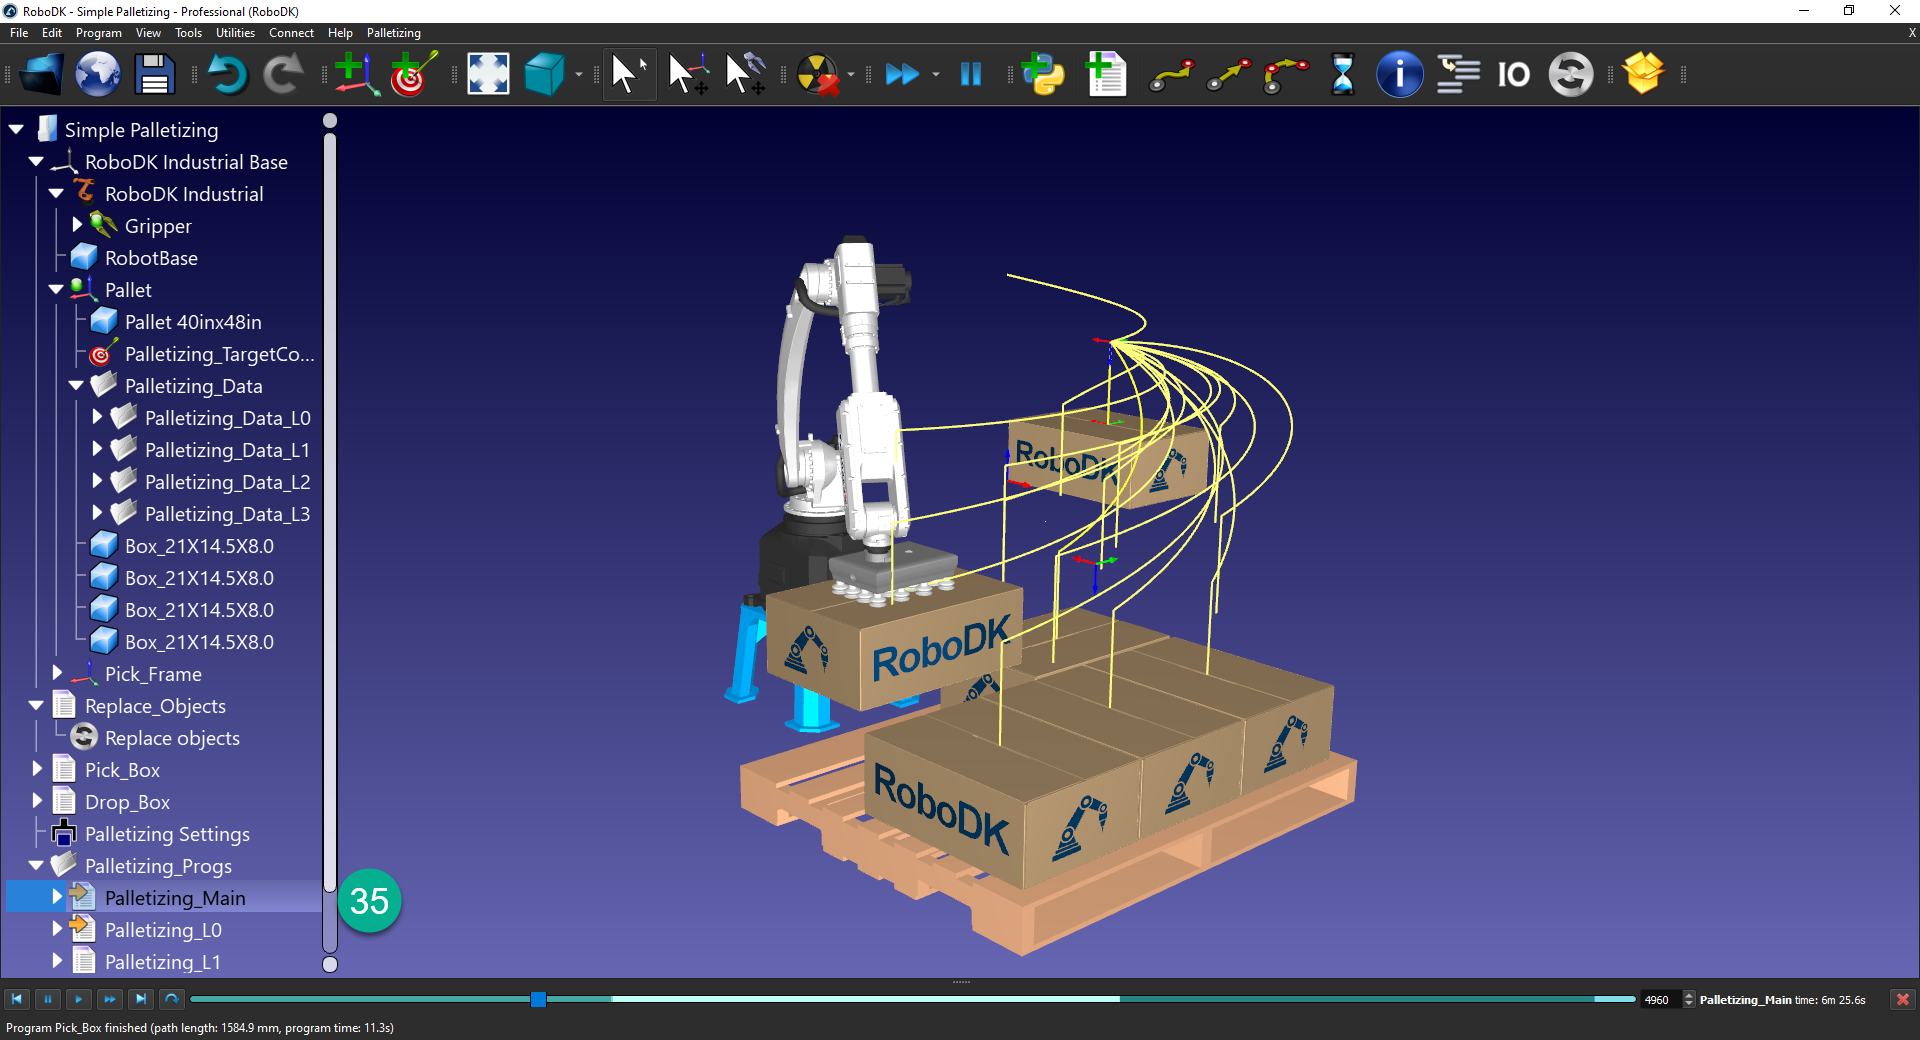Expand the Pick_Frame tree item
The width and height of the screenshot is (1920, 1040).
[x=57, y=674]
